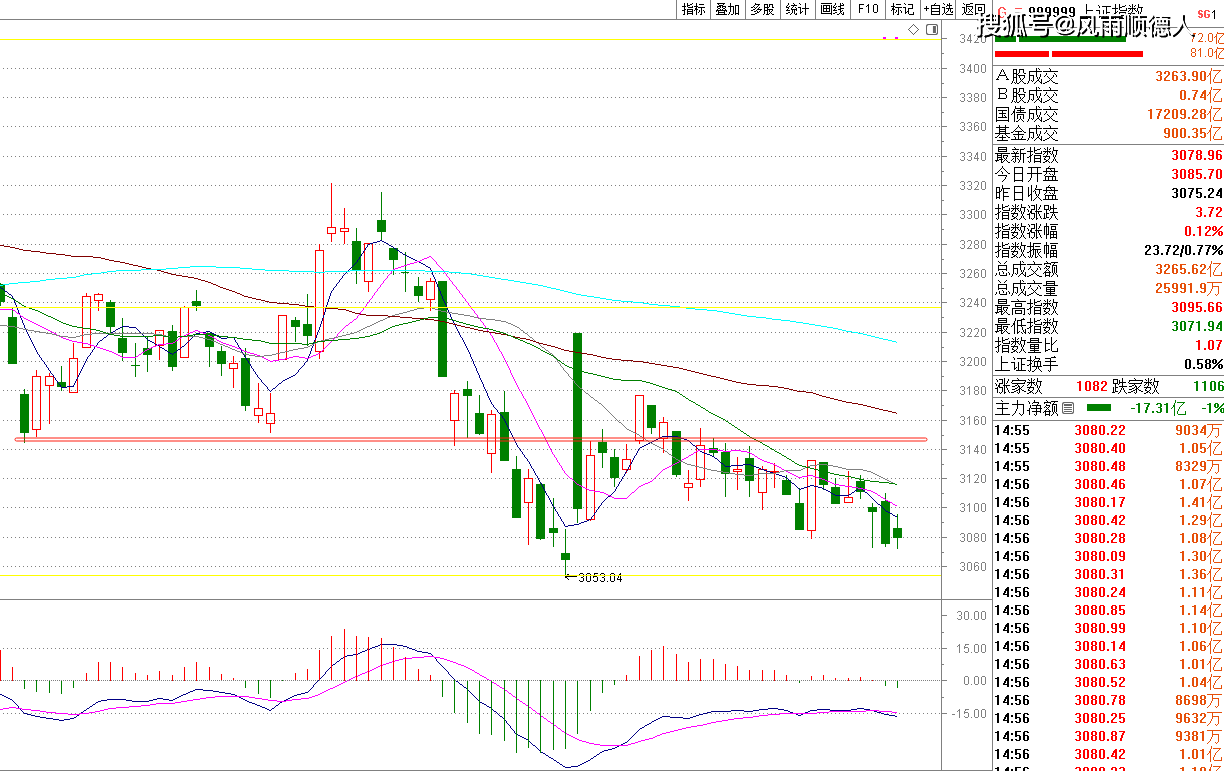Image resolution: width=1224 pixels, height=771 pixels.
Task: Click the 叠加 overlay button
Action: 727,9
